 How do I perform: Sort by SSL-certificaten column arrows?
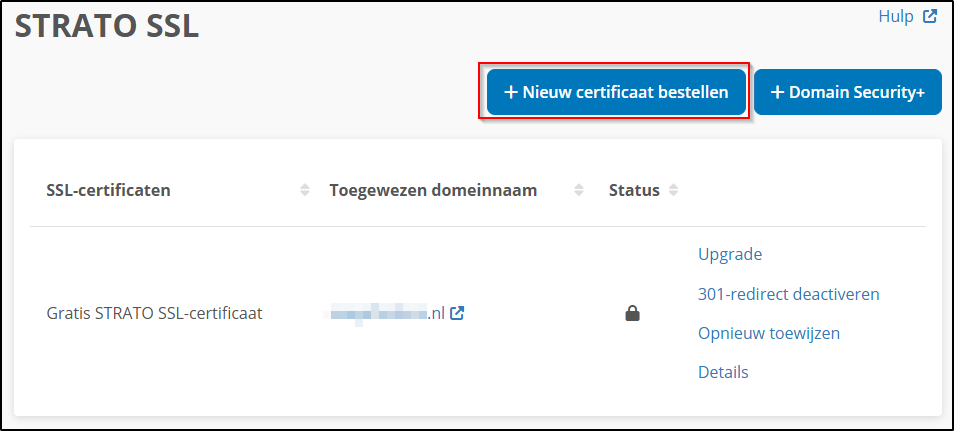(x=305, y=191)
